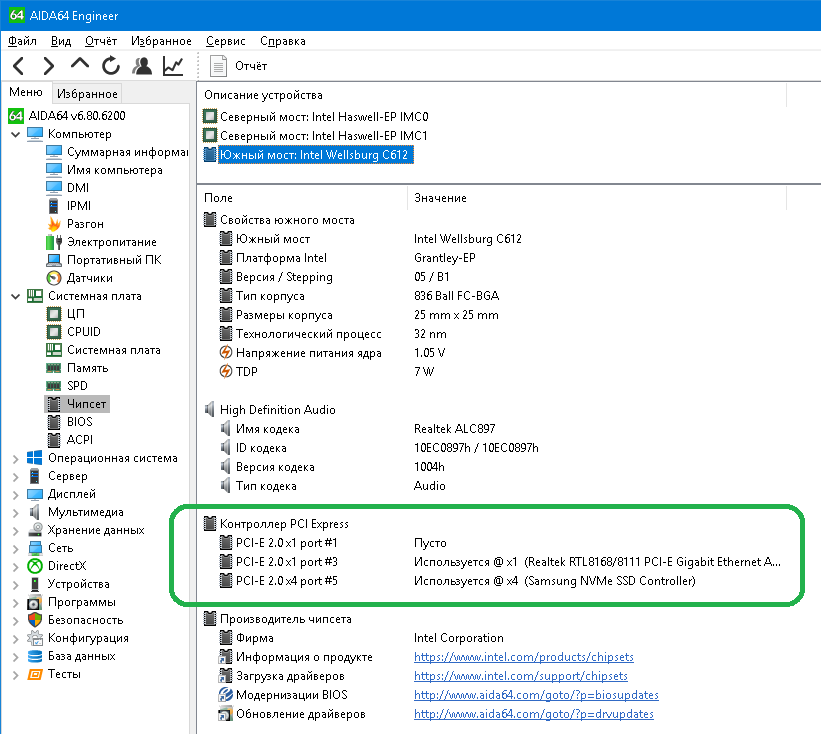The width and height of the screenshot is (821, 734).
Task: Open the IPMI server icon
Action: coord(53,206)
